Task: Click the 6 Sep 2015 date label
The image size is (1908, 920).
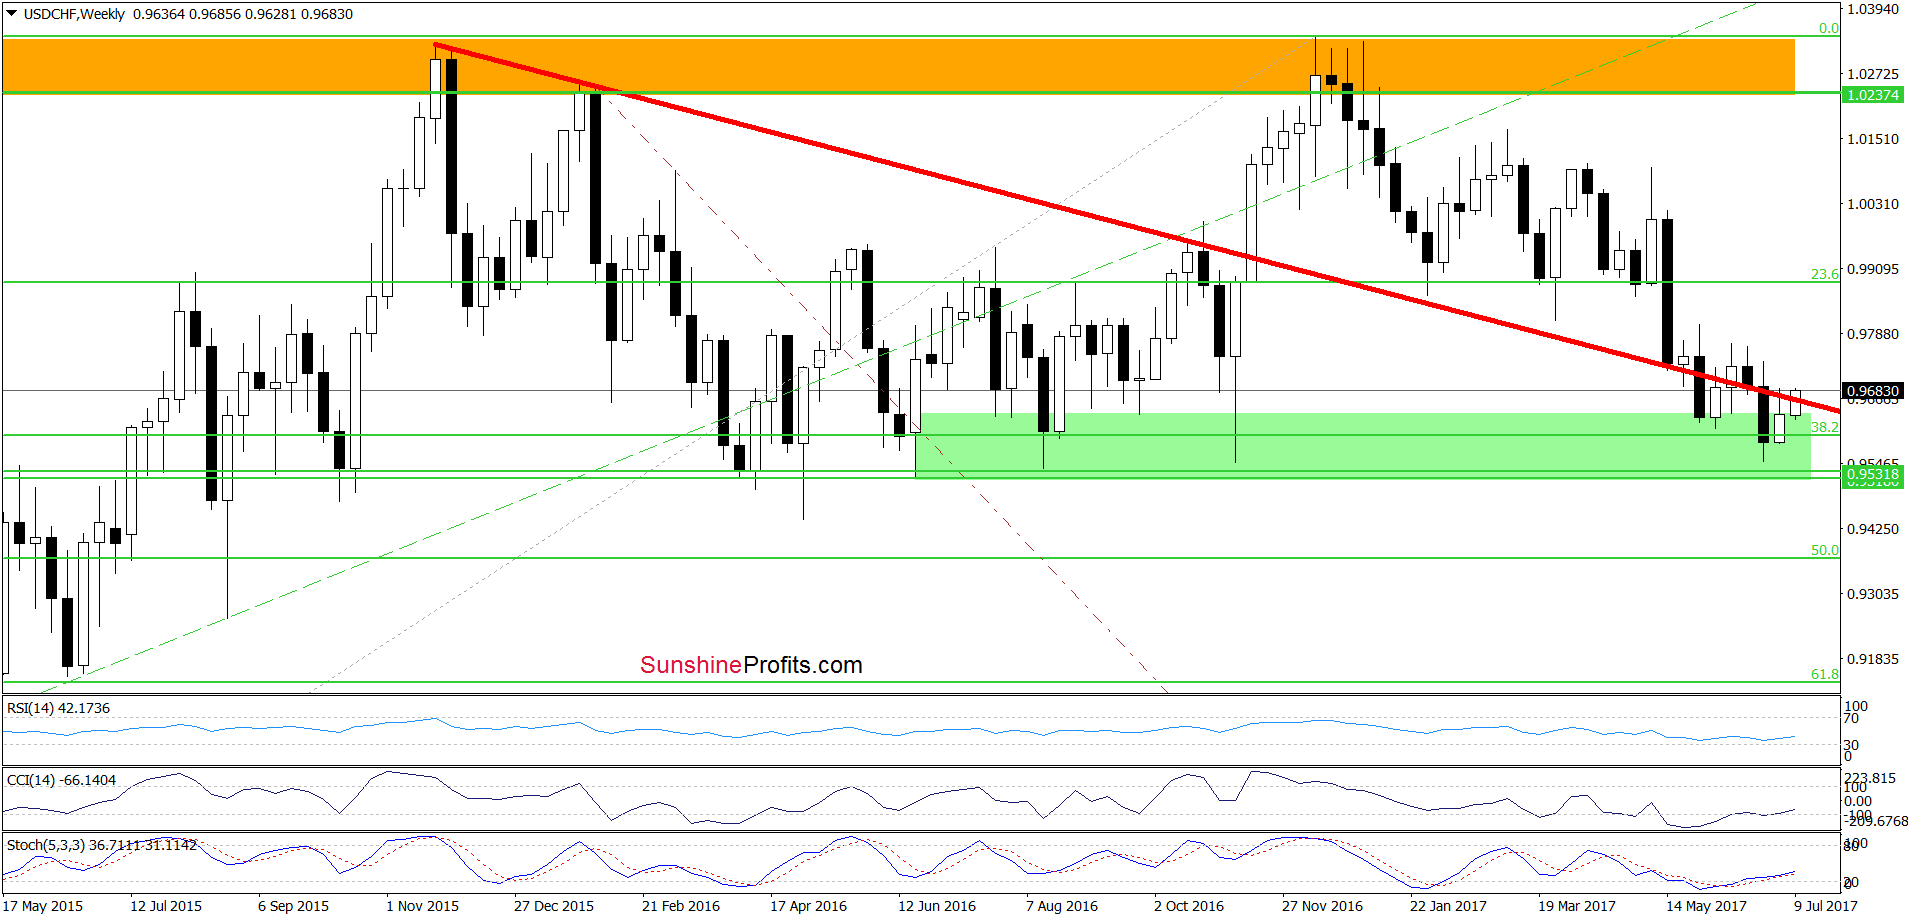Action: pyautogui.click(x=293, y=906)
